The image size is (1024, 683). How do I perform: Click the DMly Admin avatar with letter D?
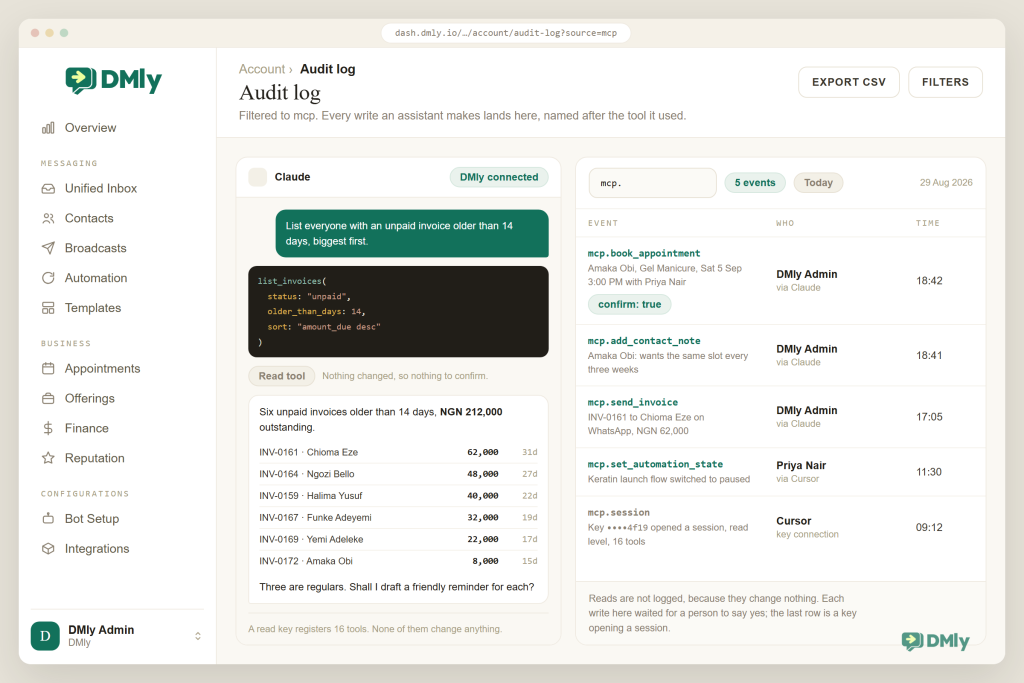tap(45, 636)
